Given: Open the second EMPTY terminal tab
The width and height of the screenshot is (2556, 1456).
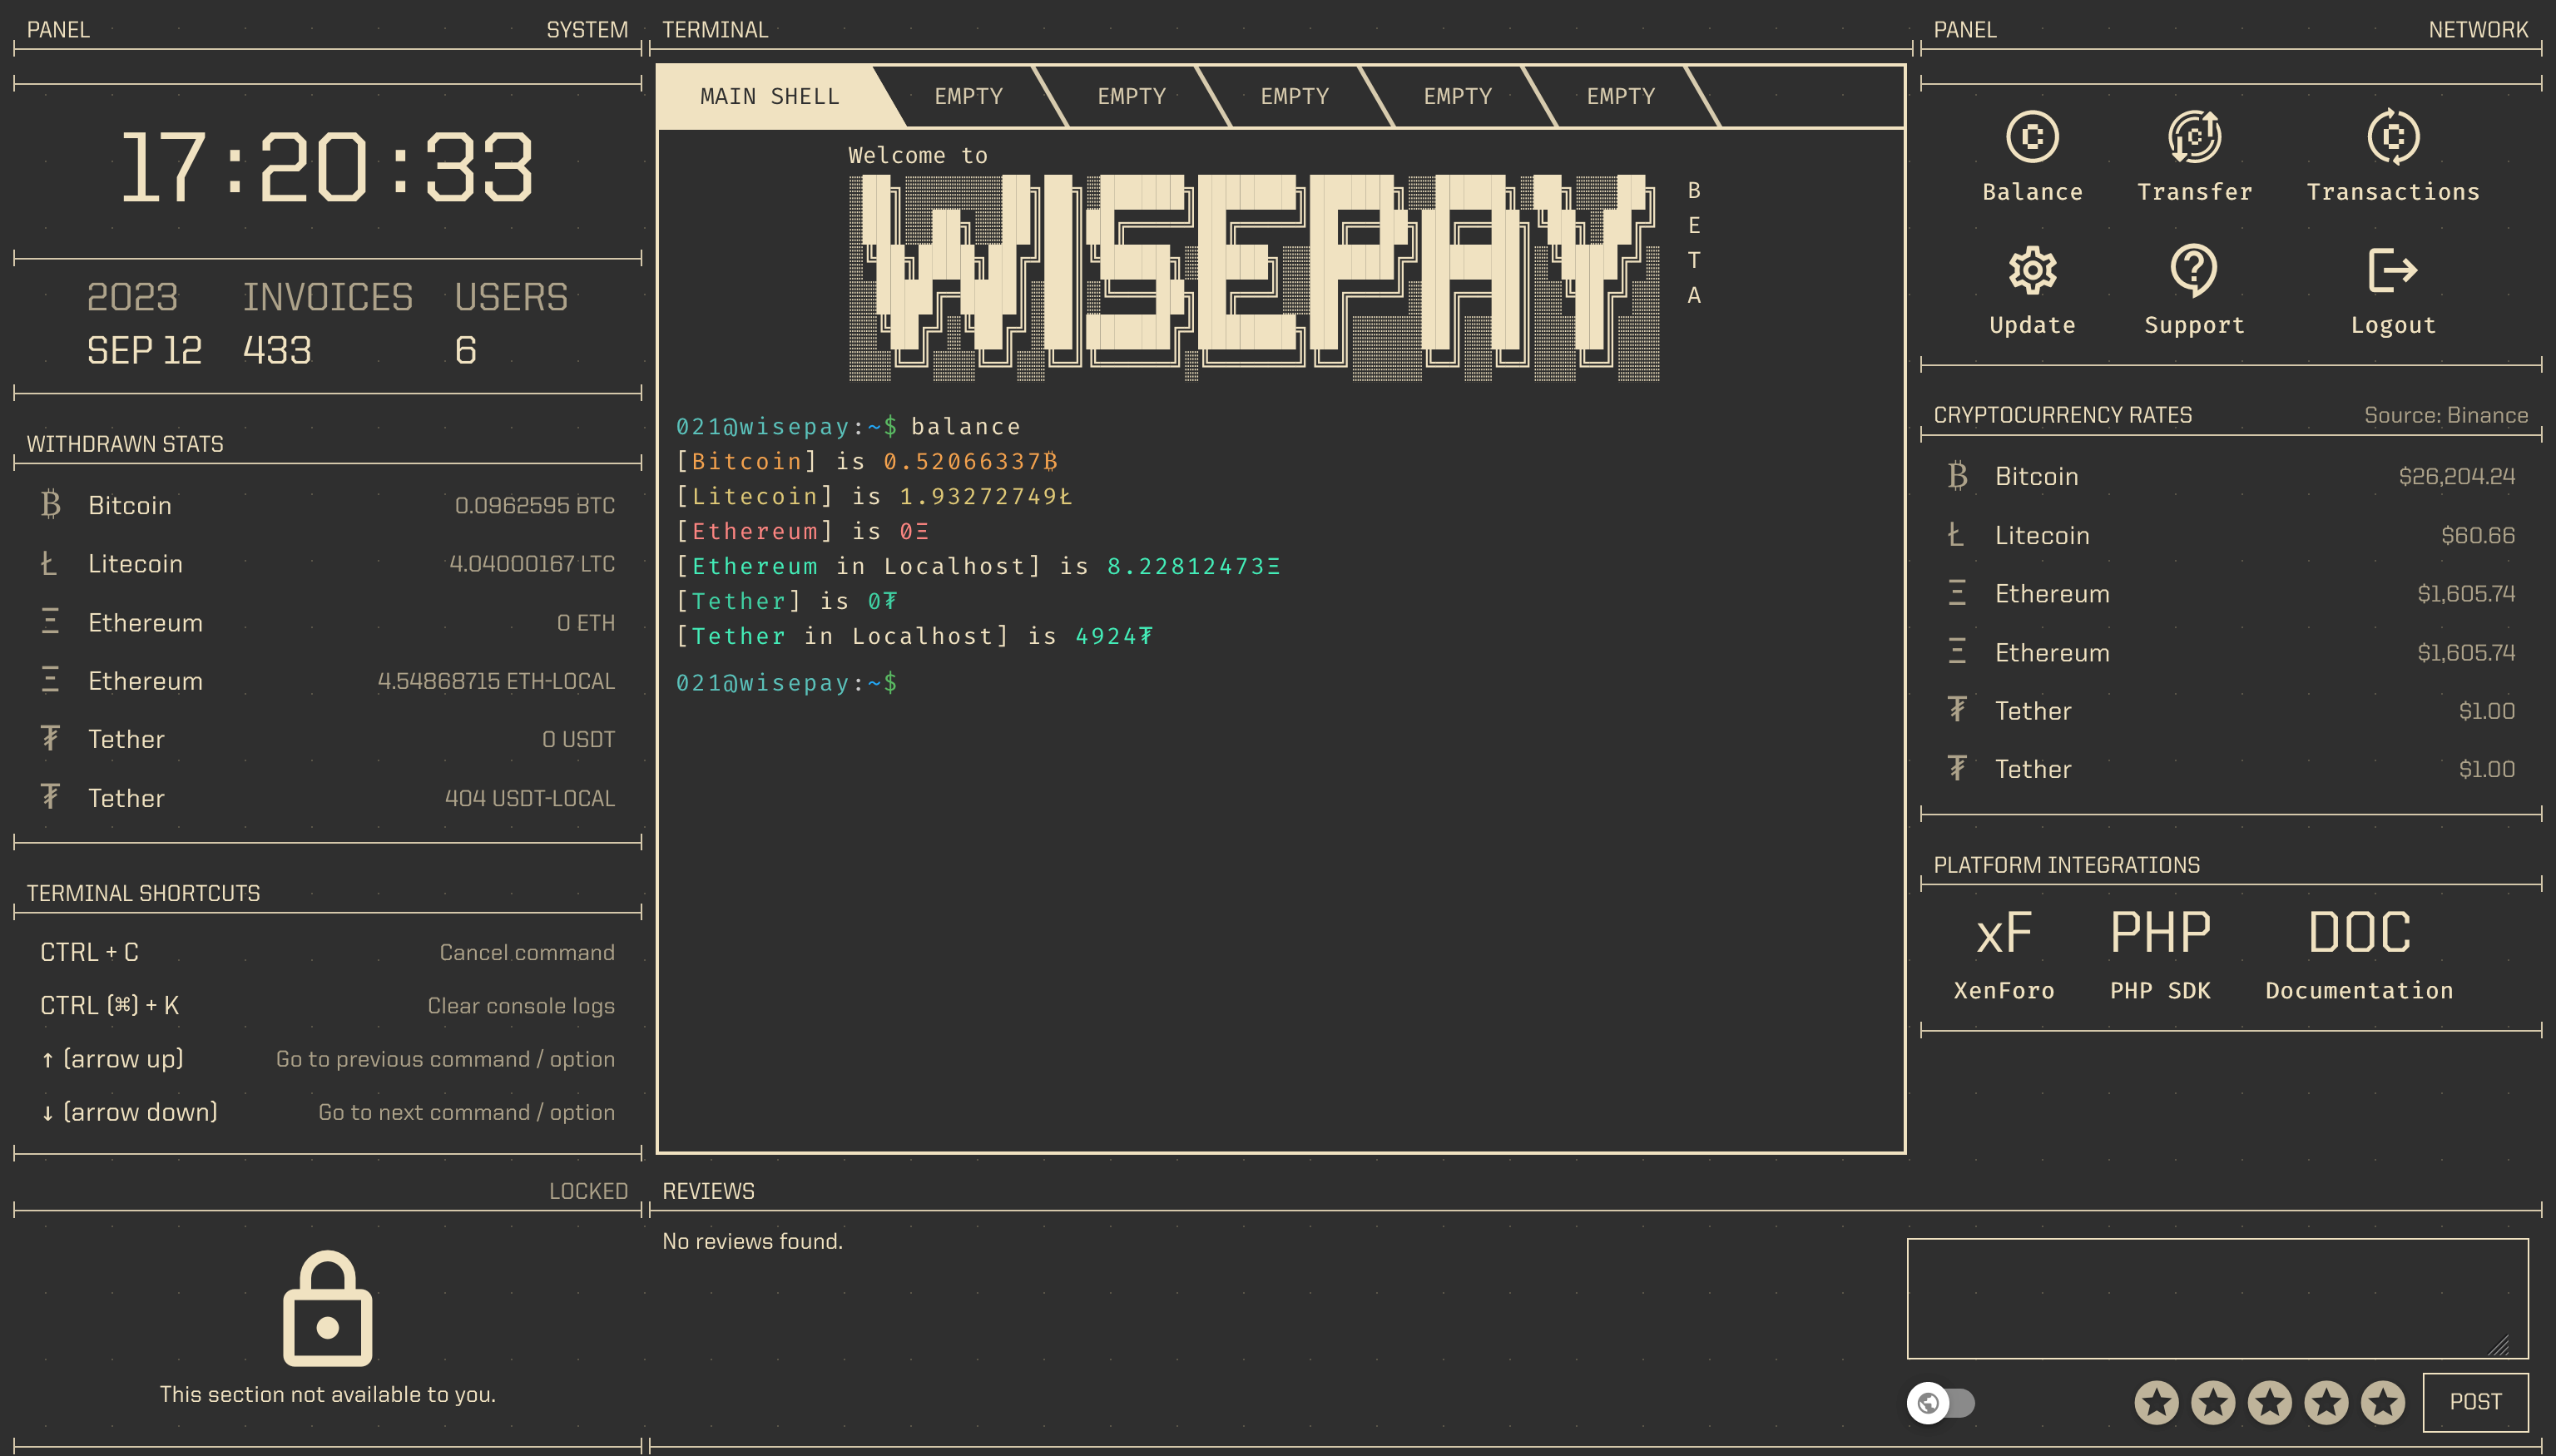Looking at the screenshot, I should tap(1131, 96).
